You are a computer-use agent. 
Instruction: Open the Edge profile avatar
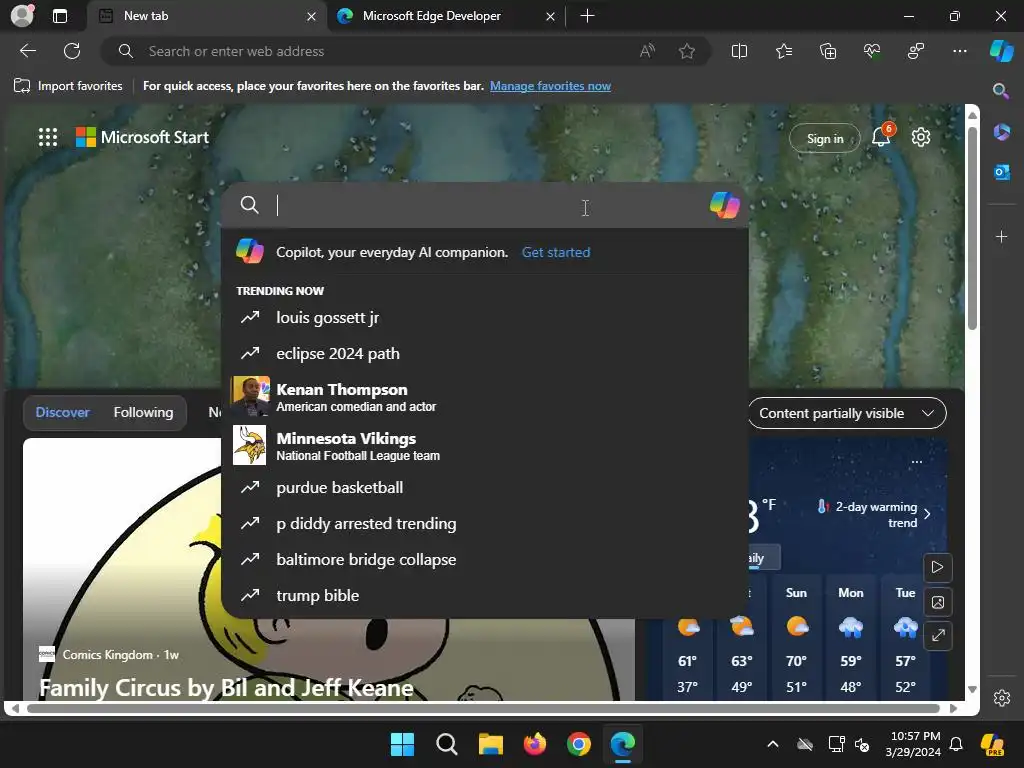22,16
